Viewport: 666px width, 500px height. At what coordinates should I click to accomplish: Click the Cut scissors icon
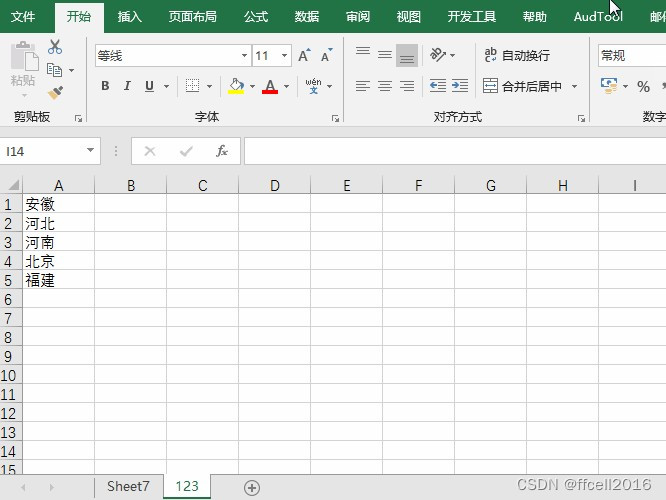(55, 47)
